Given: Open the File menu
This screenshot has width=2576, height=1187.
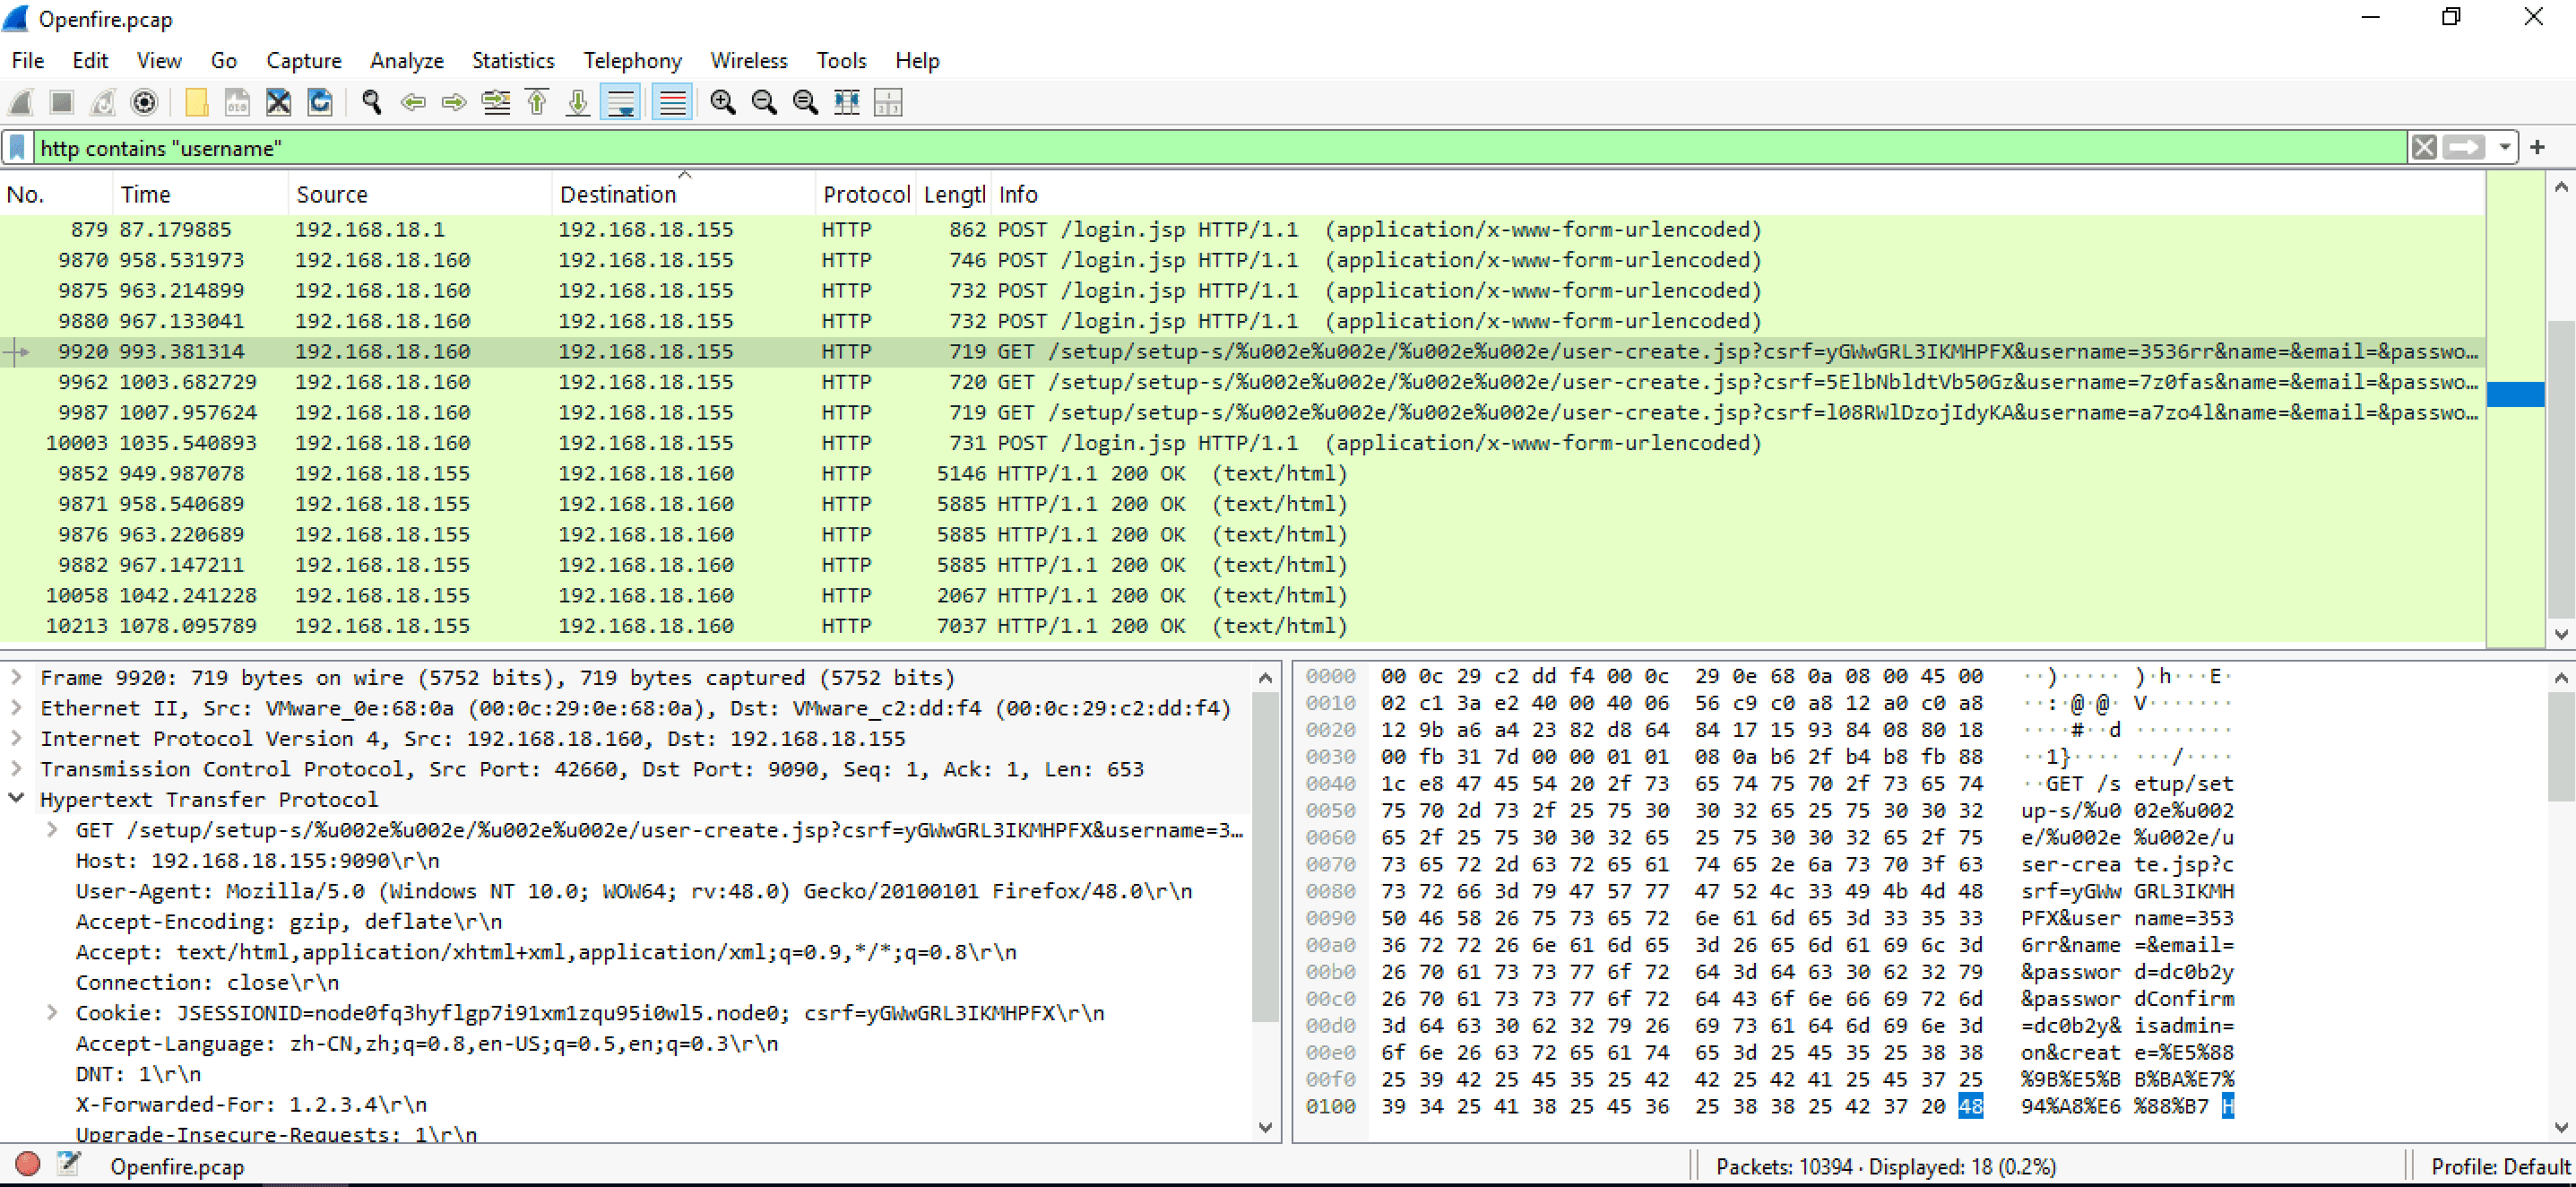Looking at the screenshot, I should [x=28, y=61].
